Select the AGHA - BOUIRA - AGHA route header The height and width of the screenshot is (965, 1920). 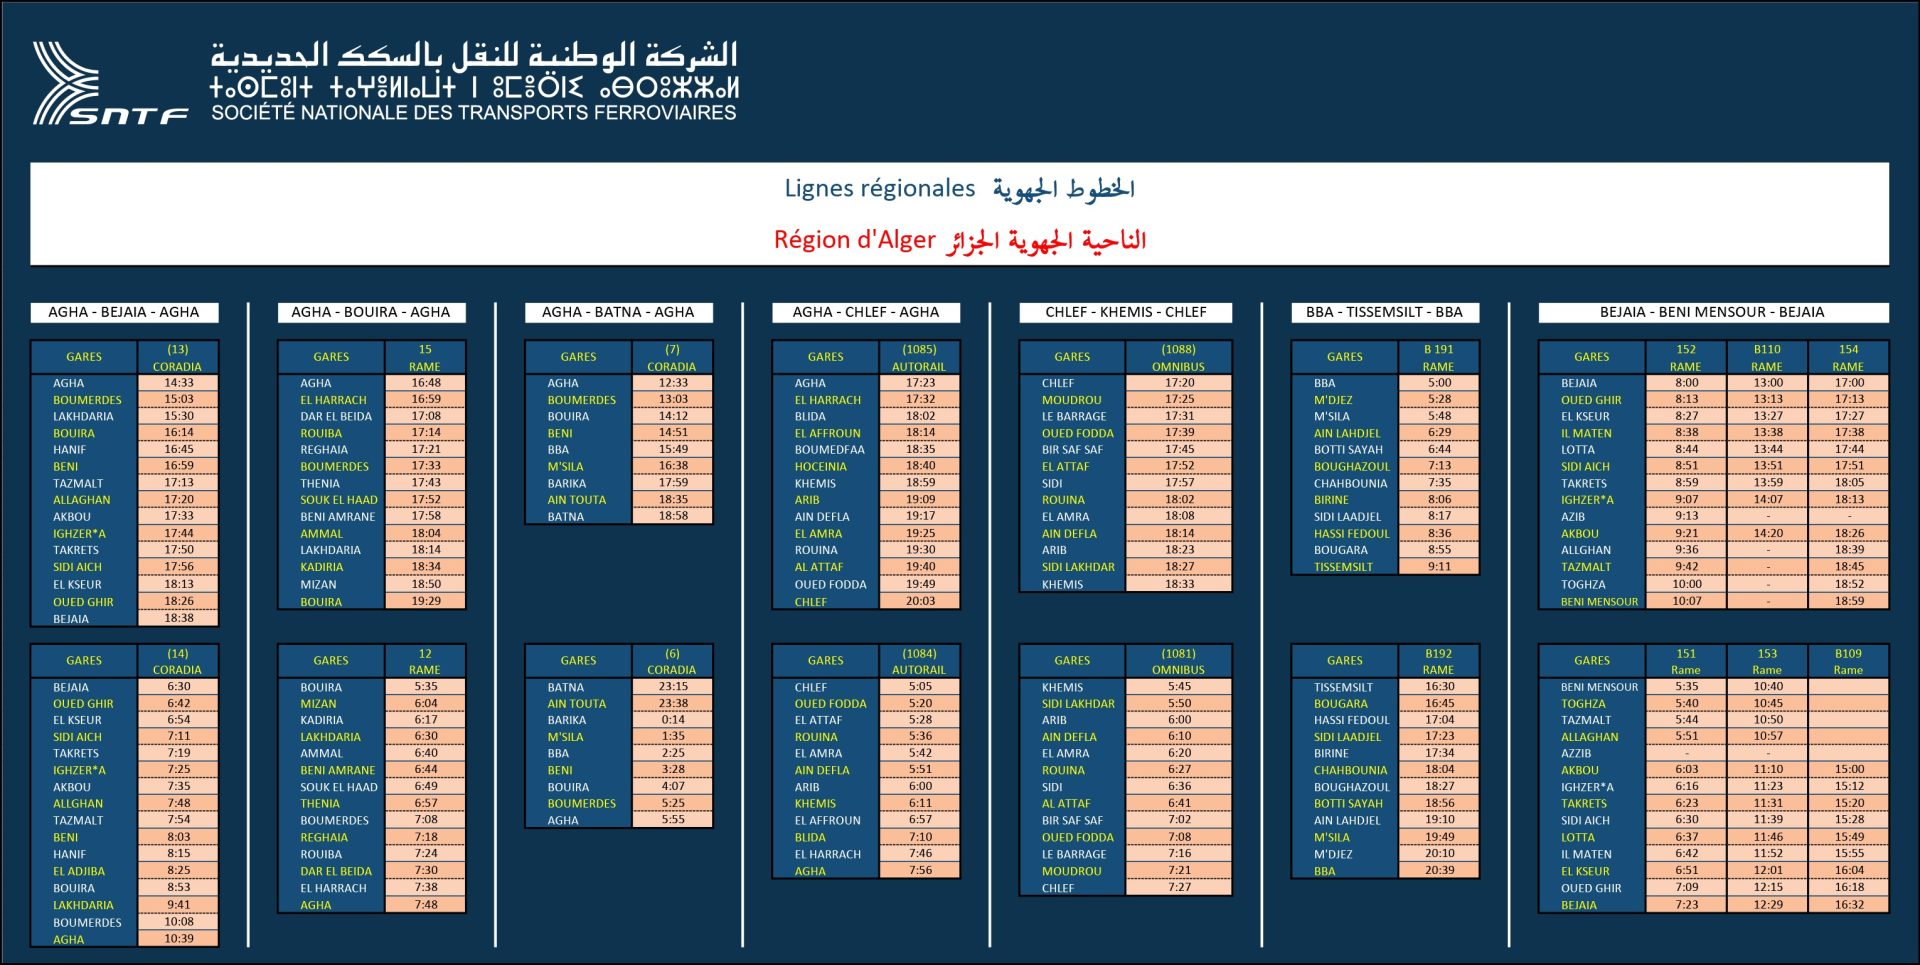[x=371, y=312]
